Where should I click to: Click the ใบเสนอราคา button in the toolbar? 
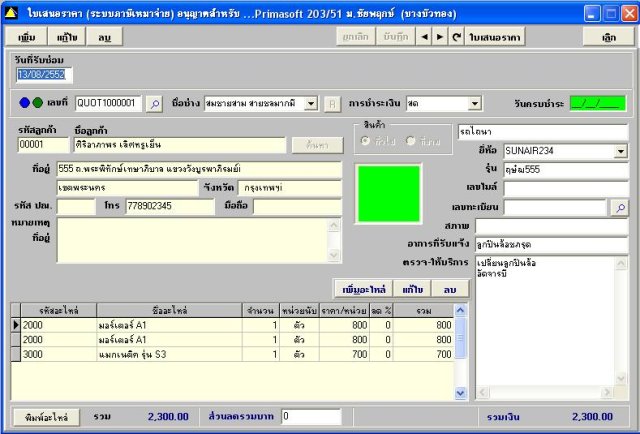(495, 37)
